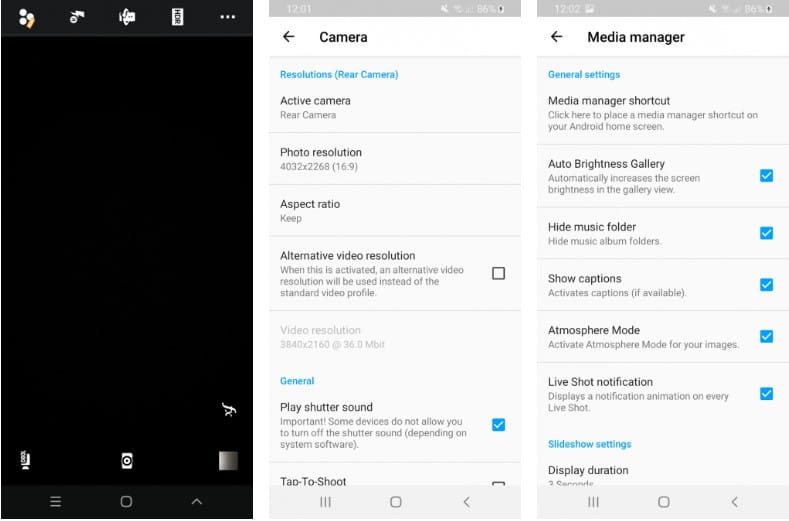Uncheck Play shutter sound checkbox

tap(498, 425)
